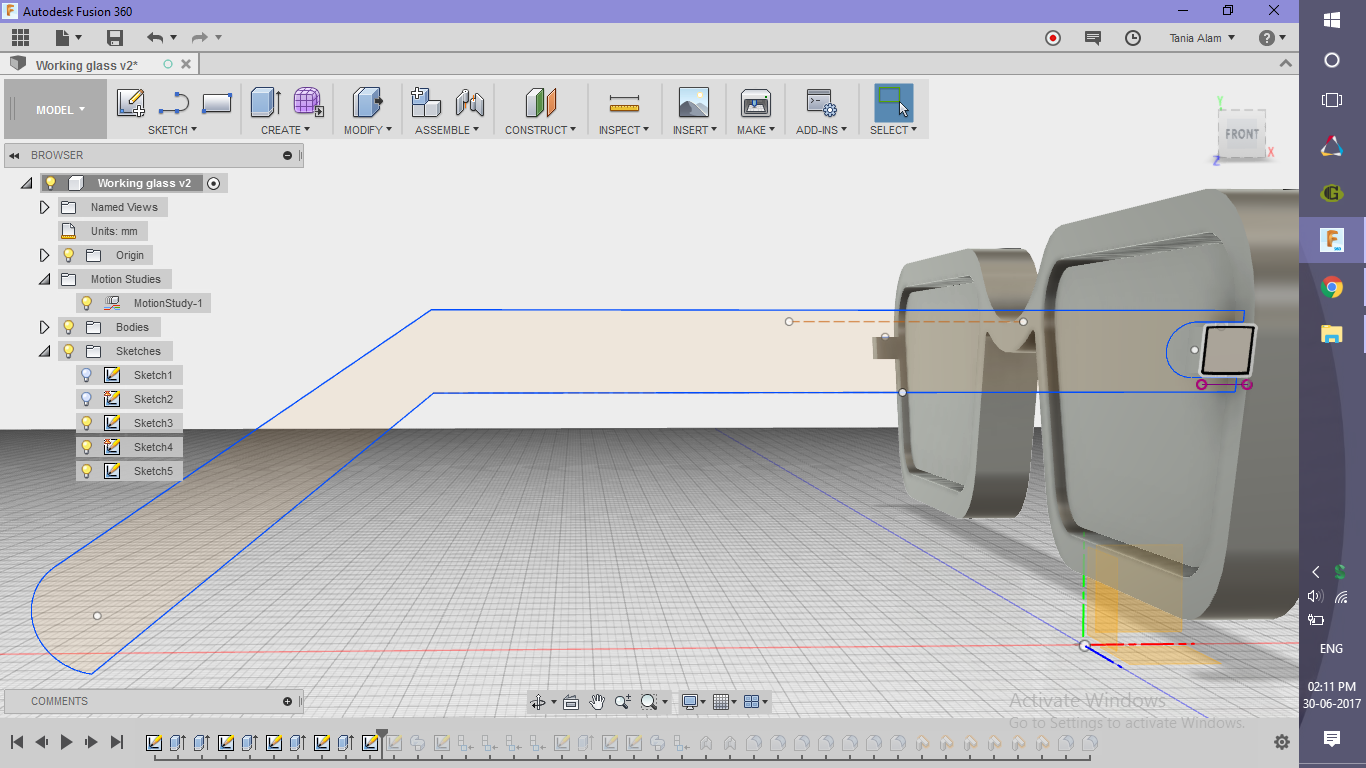Image resolution: width=1366 pixels, height=768 pixels.
Task: Jump to timeline beginning
Action: (17, 742)
